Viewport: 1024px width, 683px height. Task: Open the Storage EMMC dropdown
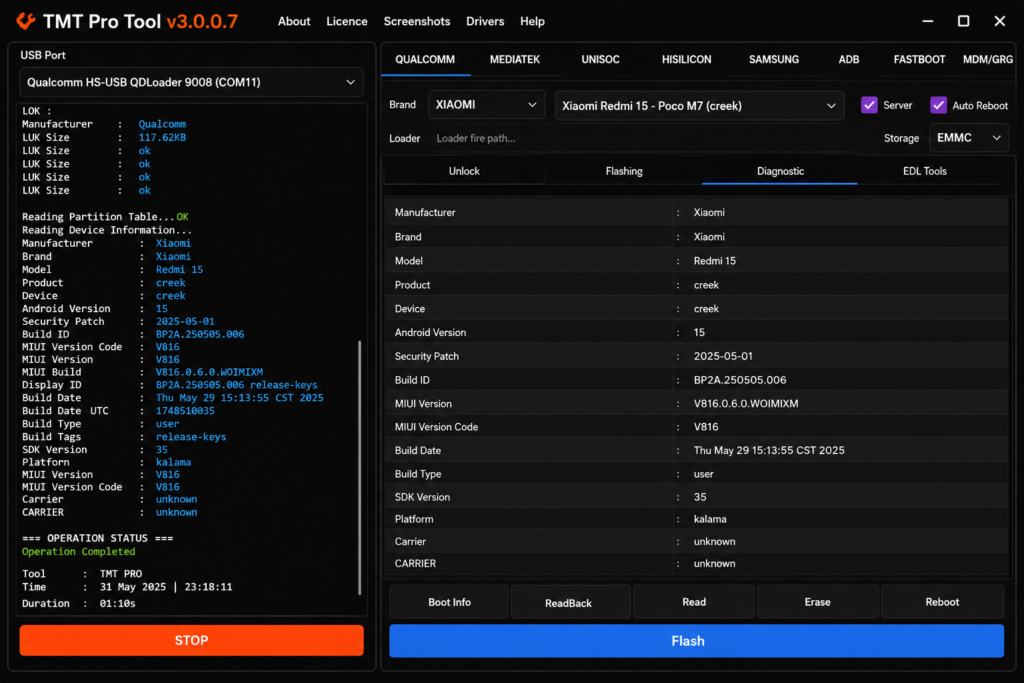(968, 138)
